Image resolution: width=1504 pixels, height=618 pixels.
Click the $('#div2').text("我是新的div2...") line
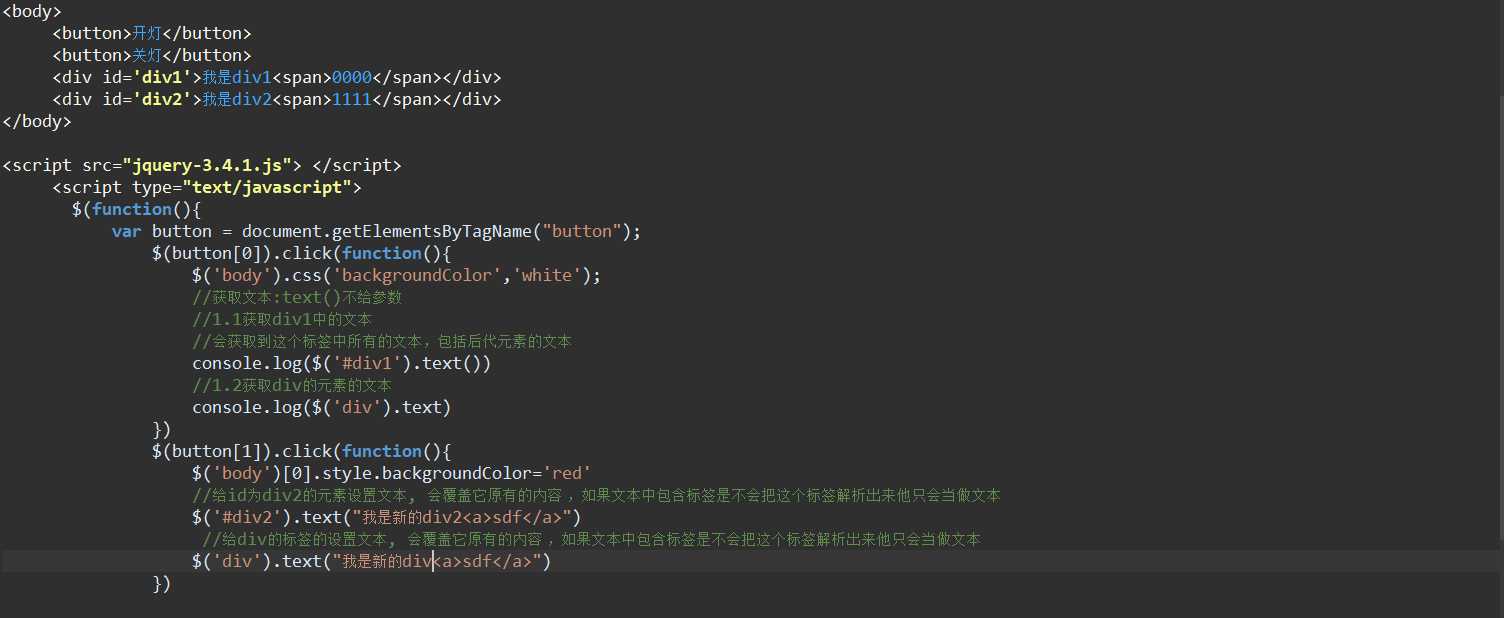(x=387, y=517)
